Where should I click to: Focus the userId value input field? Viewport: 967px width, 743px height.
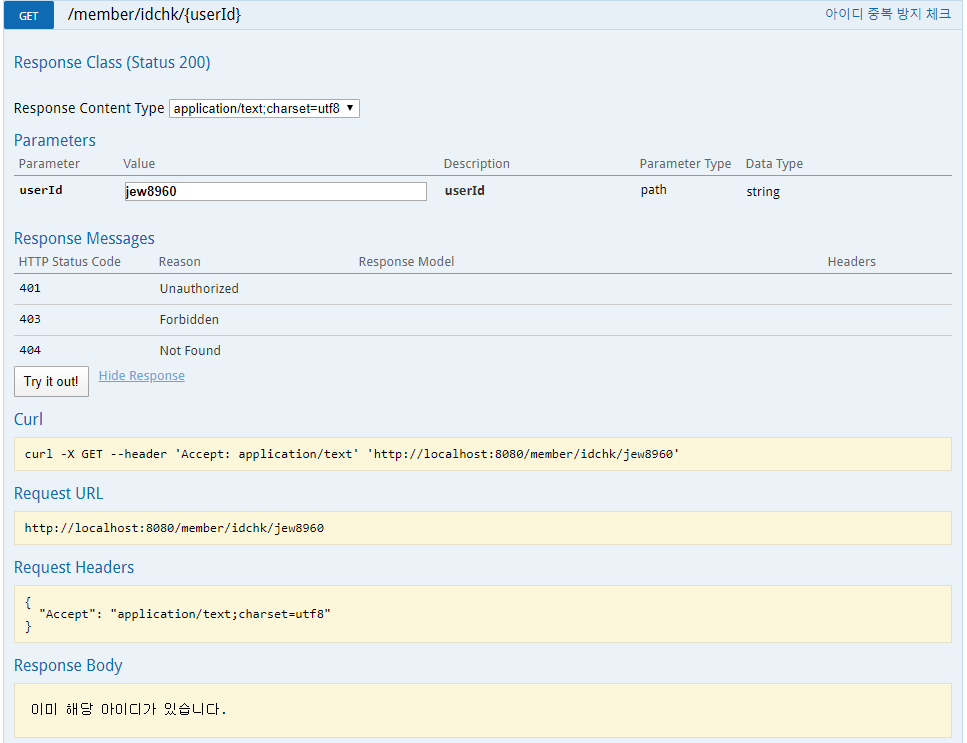point(276,191)
